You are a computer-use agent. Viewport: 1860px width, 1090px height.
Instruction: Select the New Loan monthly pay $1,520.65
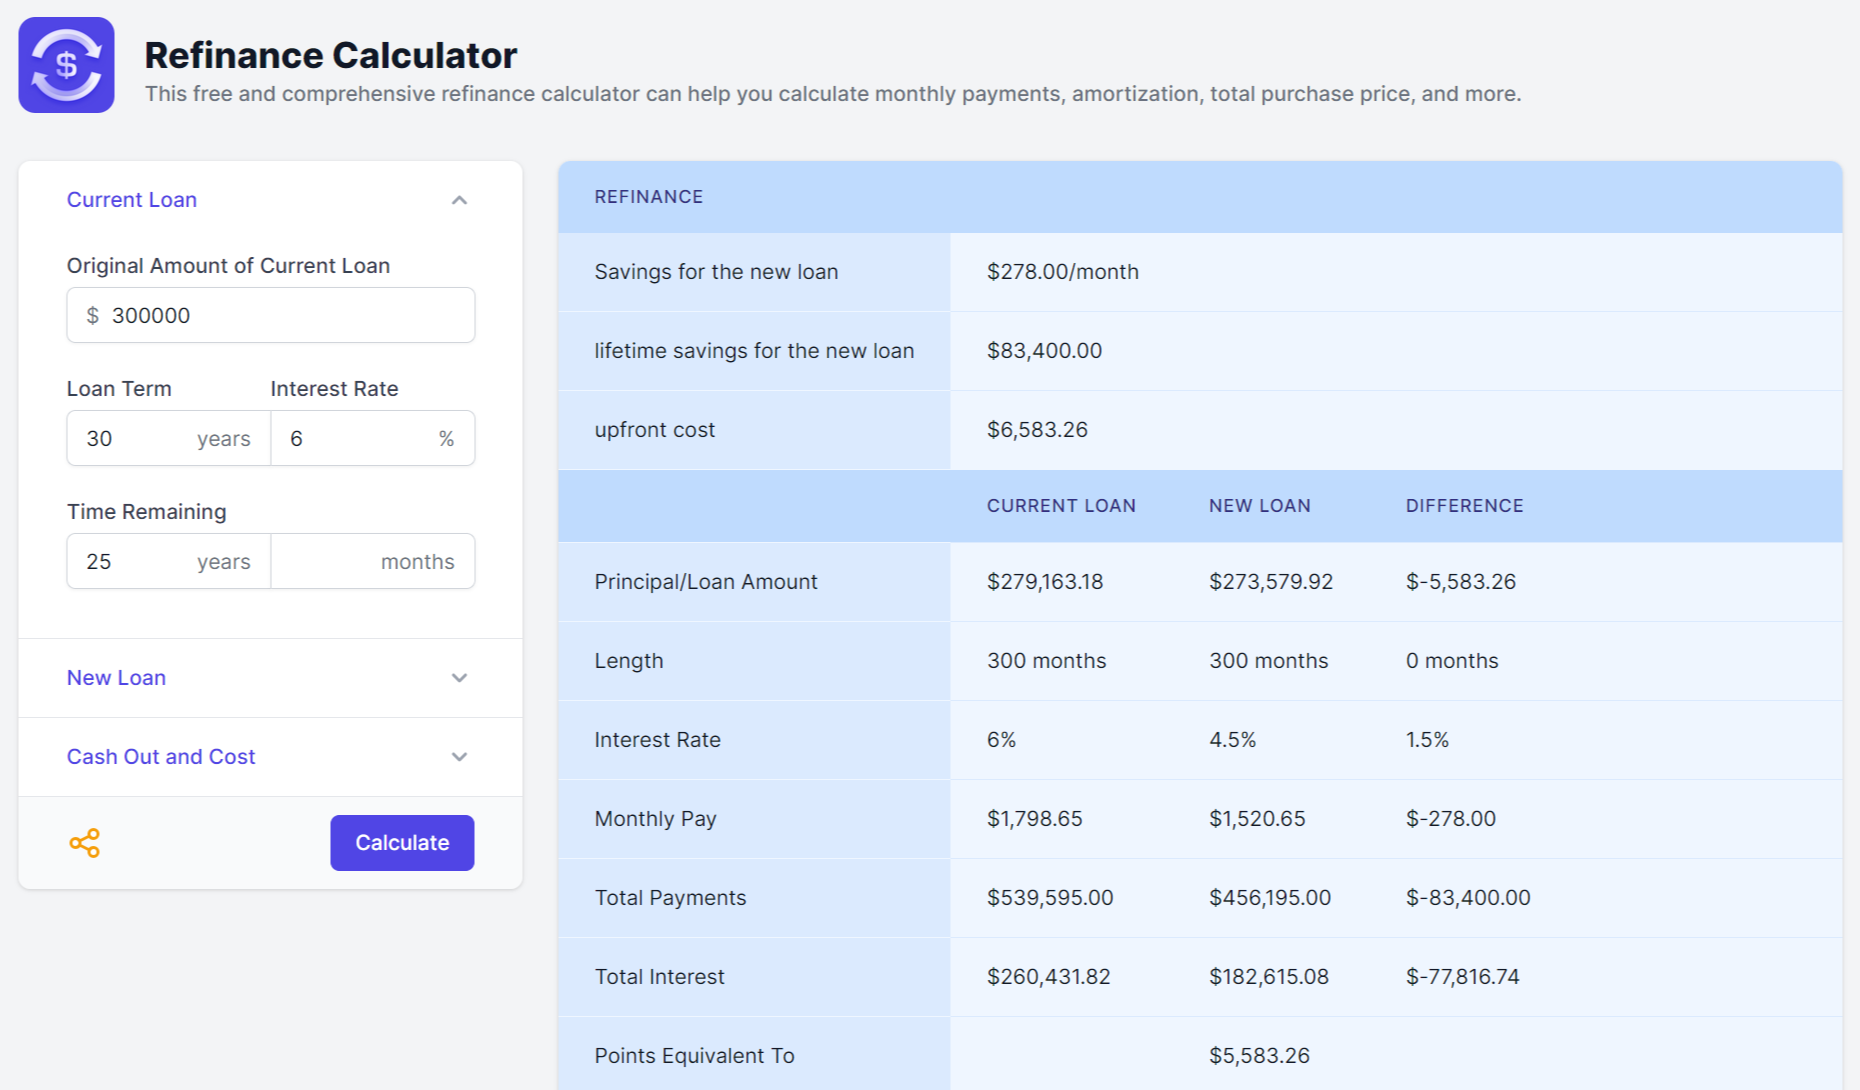[x=1257, y=819]
